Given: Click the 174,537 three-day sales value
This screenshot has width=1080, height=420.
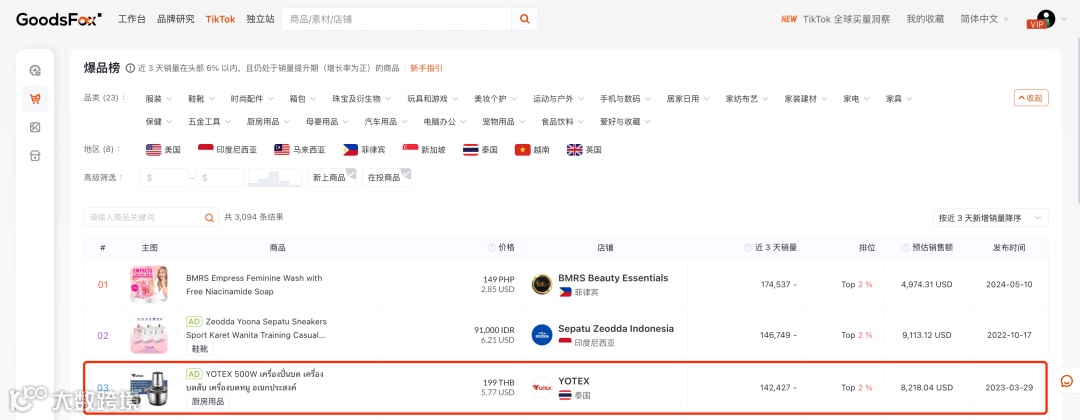Looking at the screenshot, I should click(776, 284).
